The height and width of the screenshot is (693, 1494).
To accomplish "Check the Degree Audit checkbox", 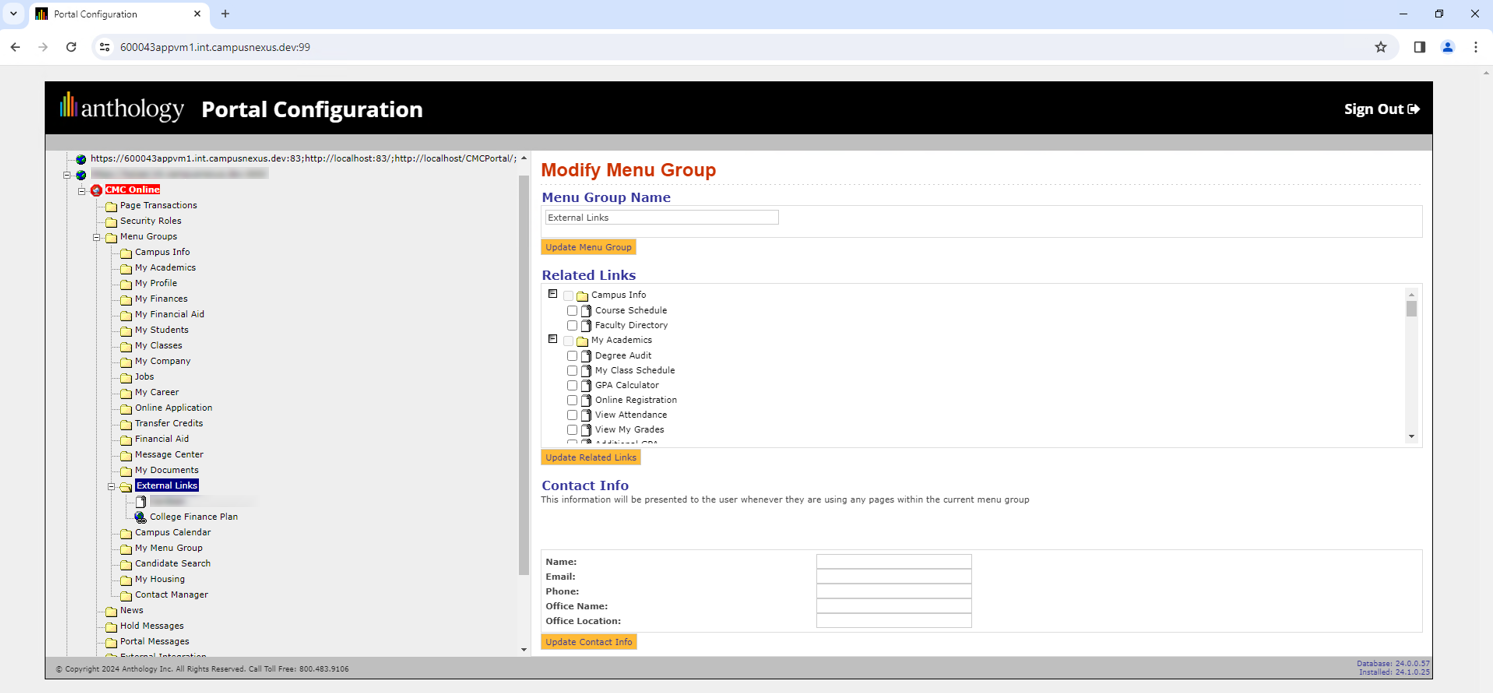I will 572,356.
